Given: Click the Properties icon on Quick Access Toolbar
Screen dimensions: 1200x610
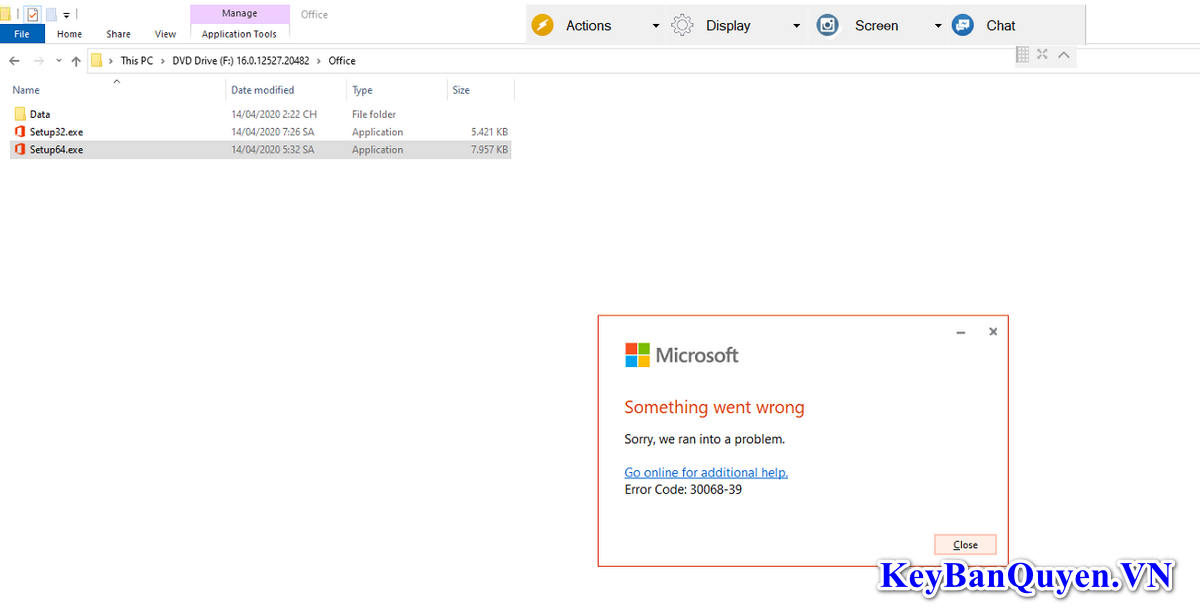Looking at the screenshot, I should point(33,13).
